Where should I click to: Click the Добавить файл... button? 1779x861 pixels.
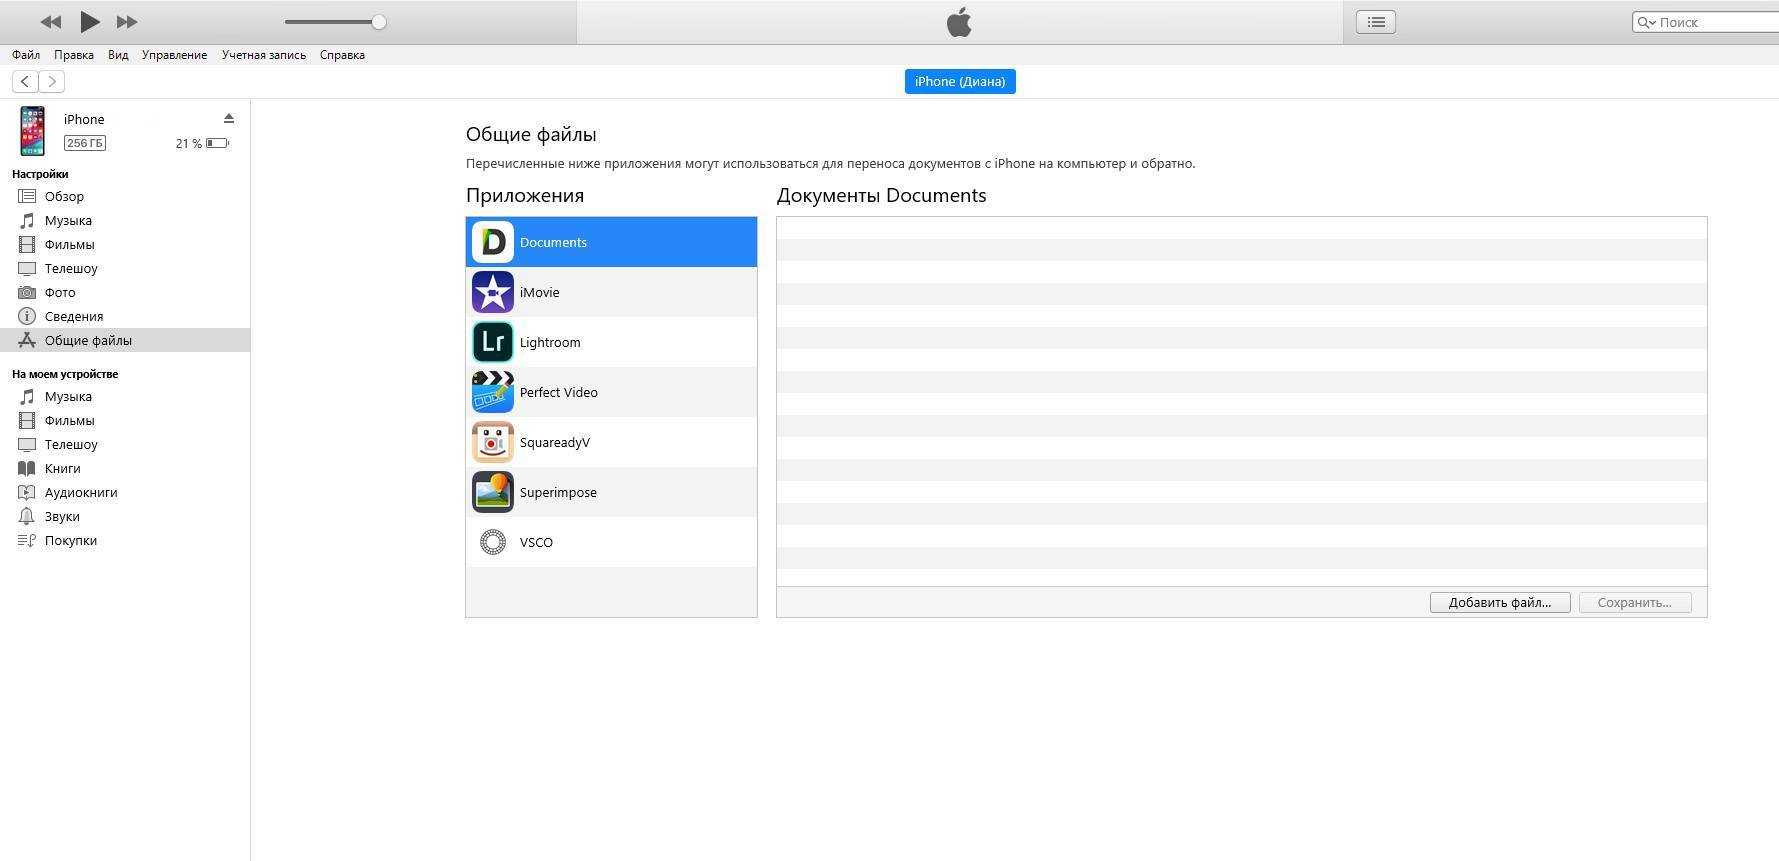click(x=1499, y=602)
